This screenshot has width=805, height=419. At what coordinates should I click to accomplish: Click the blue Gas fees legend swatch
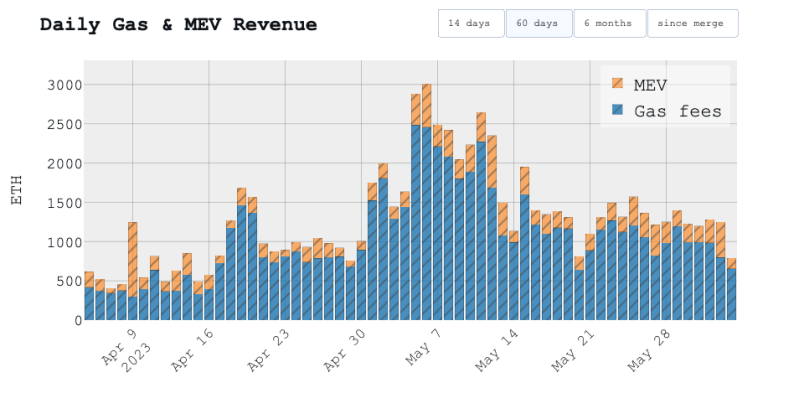[617, 111]
